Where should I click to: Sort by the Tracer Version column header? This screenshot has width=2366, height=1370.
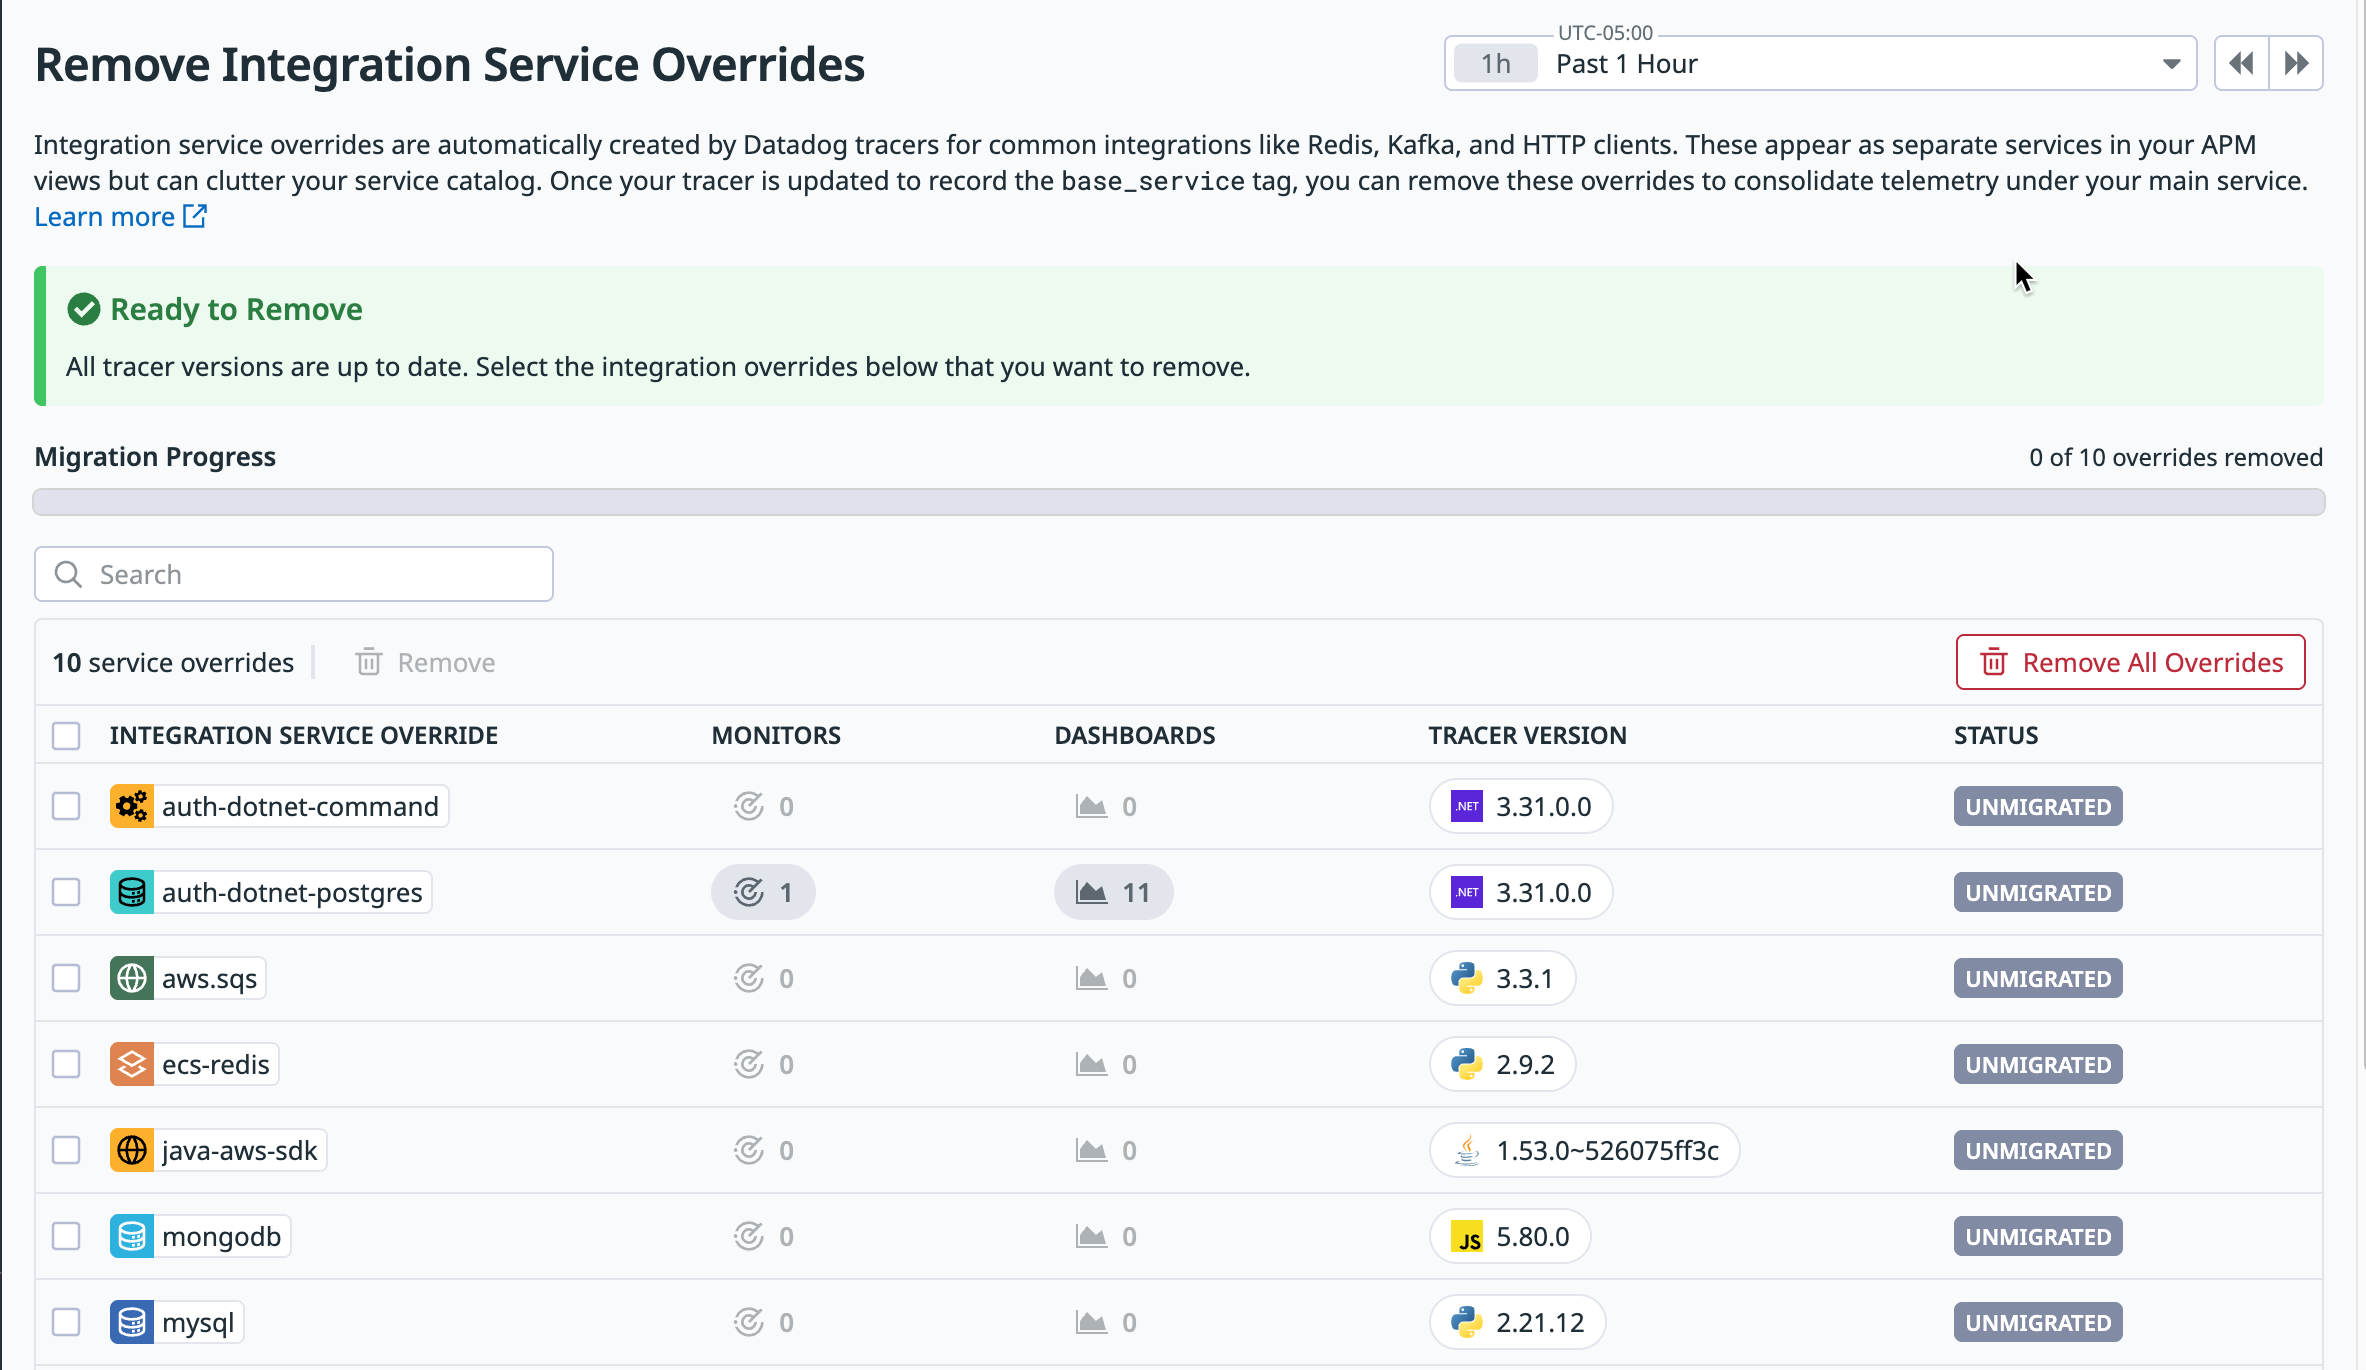[x=1527, y=736]
